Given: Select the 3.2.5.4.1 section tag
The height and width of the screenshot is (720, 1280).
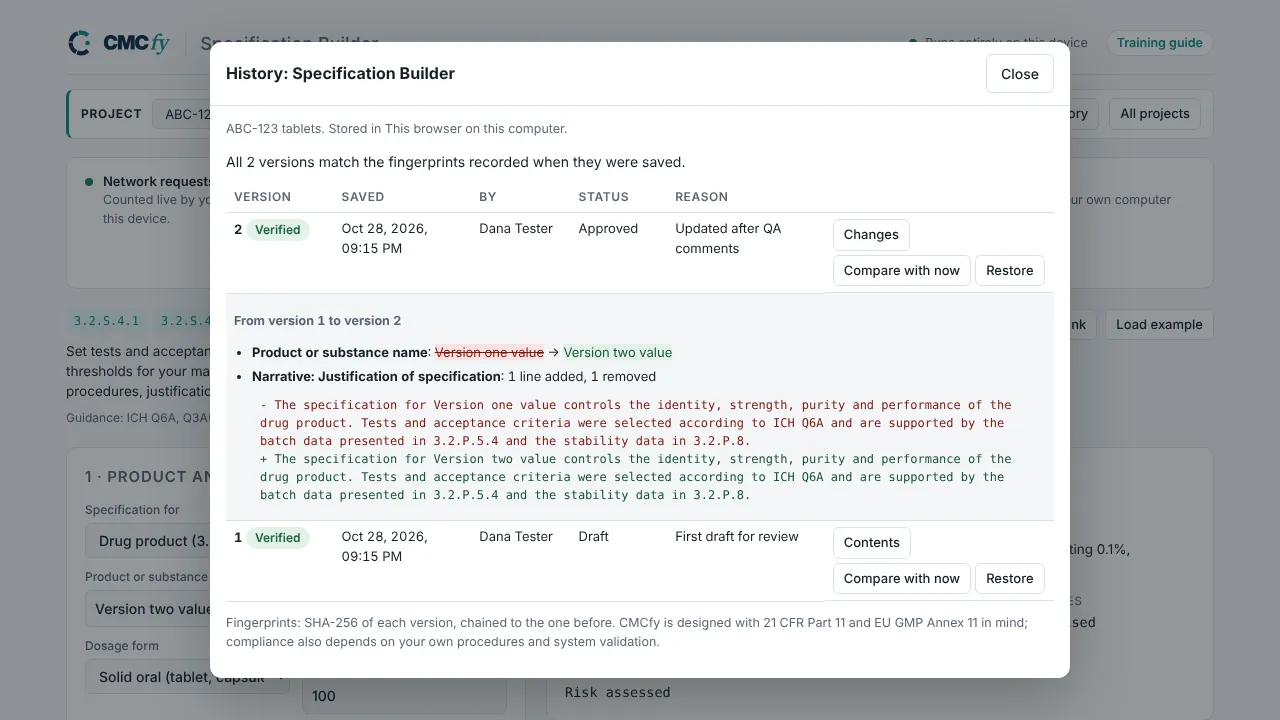Looking at the screenshot, I should [x=106, y=321].
